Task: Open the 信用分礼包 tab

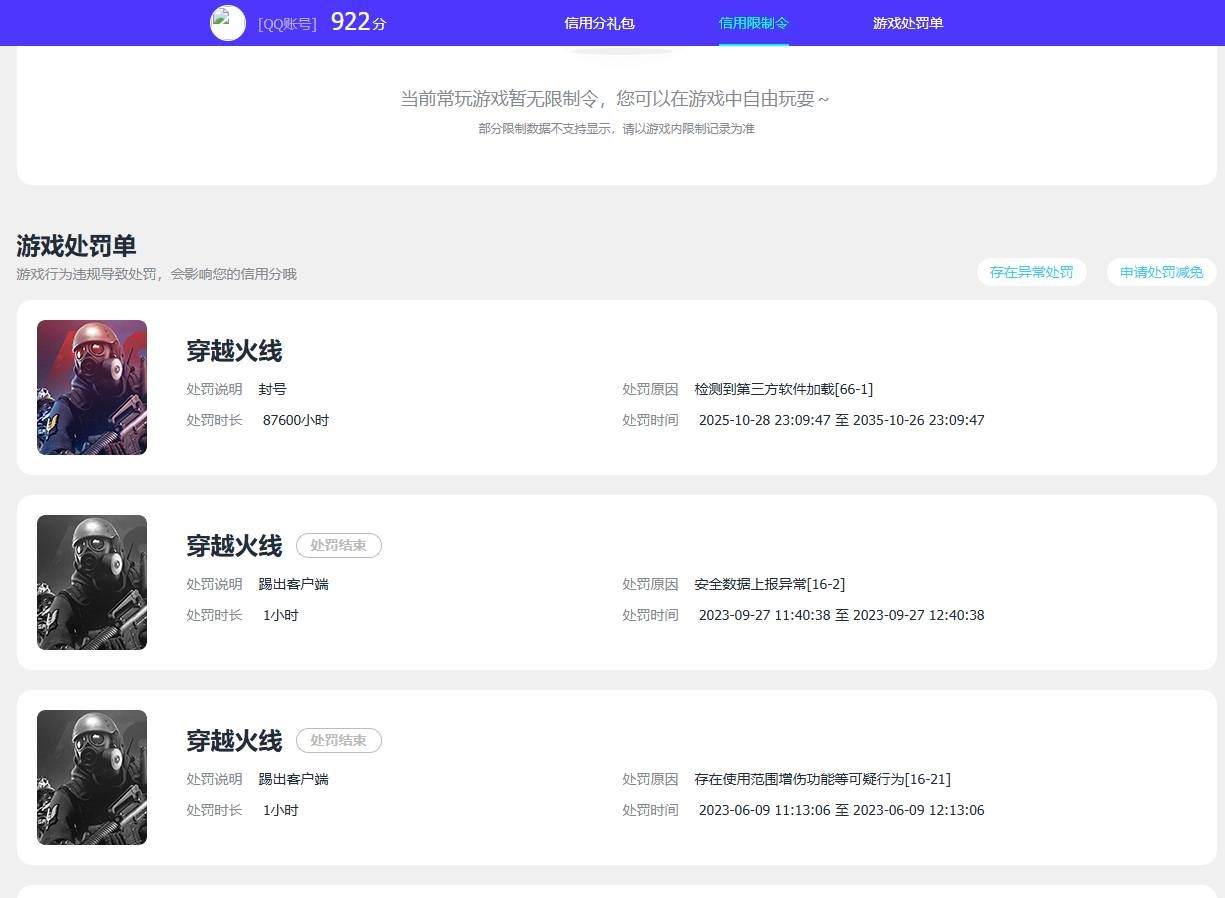Action: click(x=599, y=23)
